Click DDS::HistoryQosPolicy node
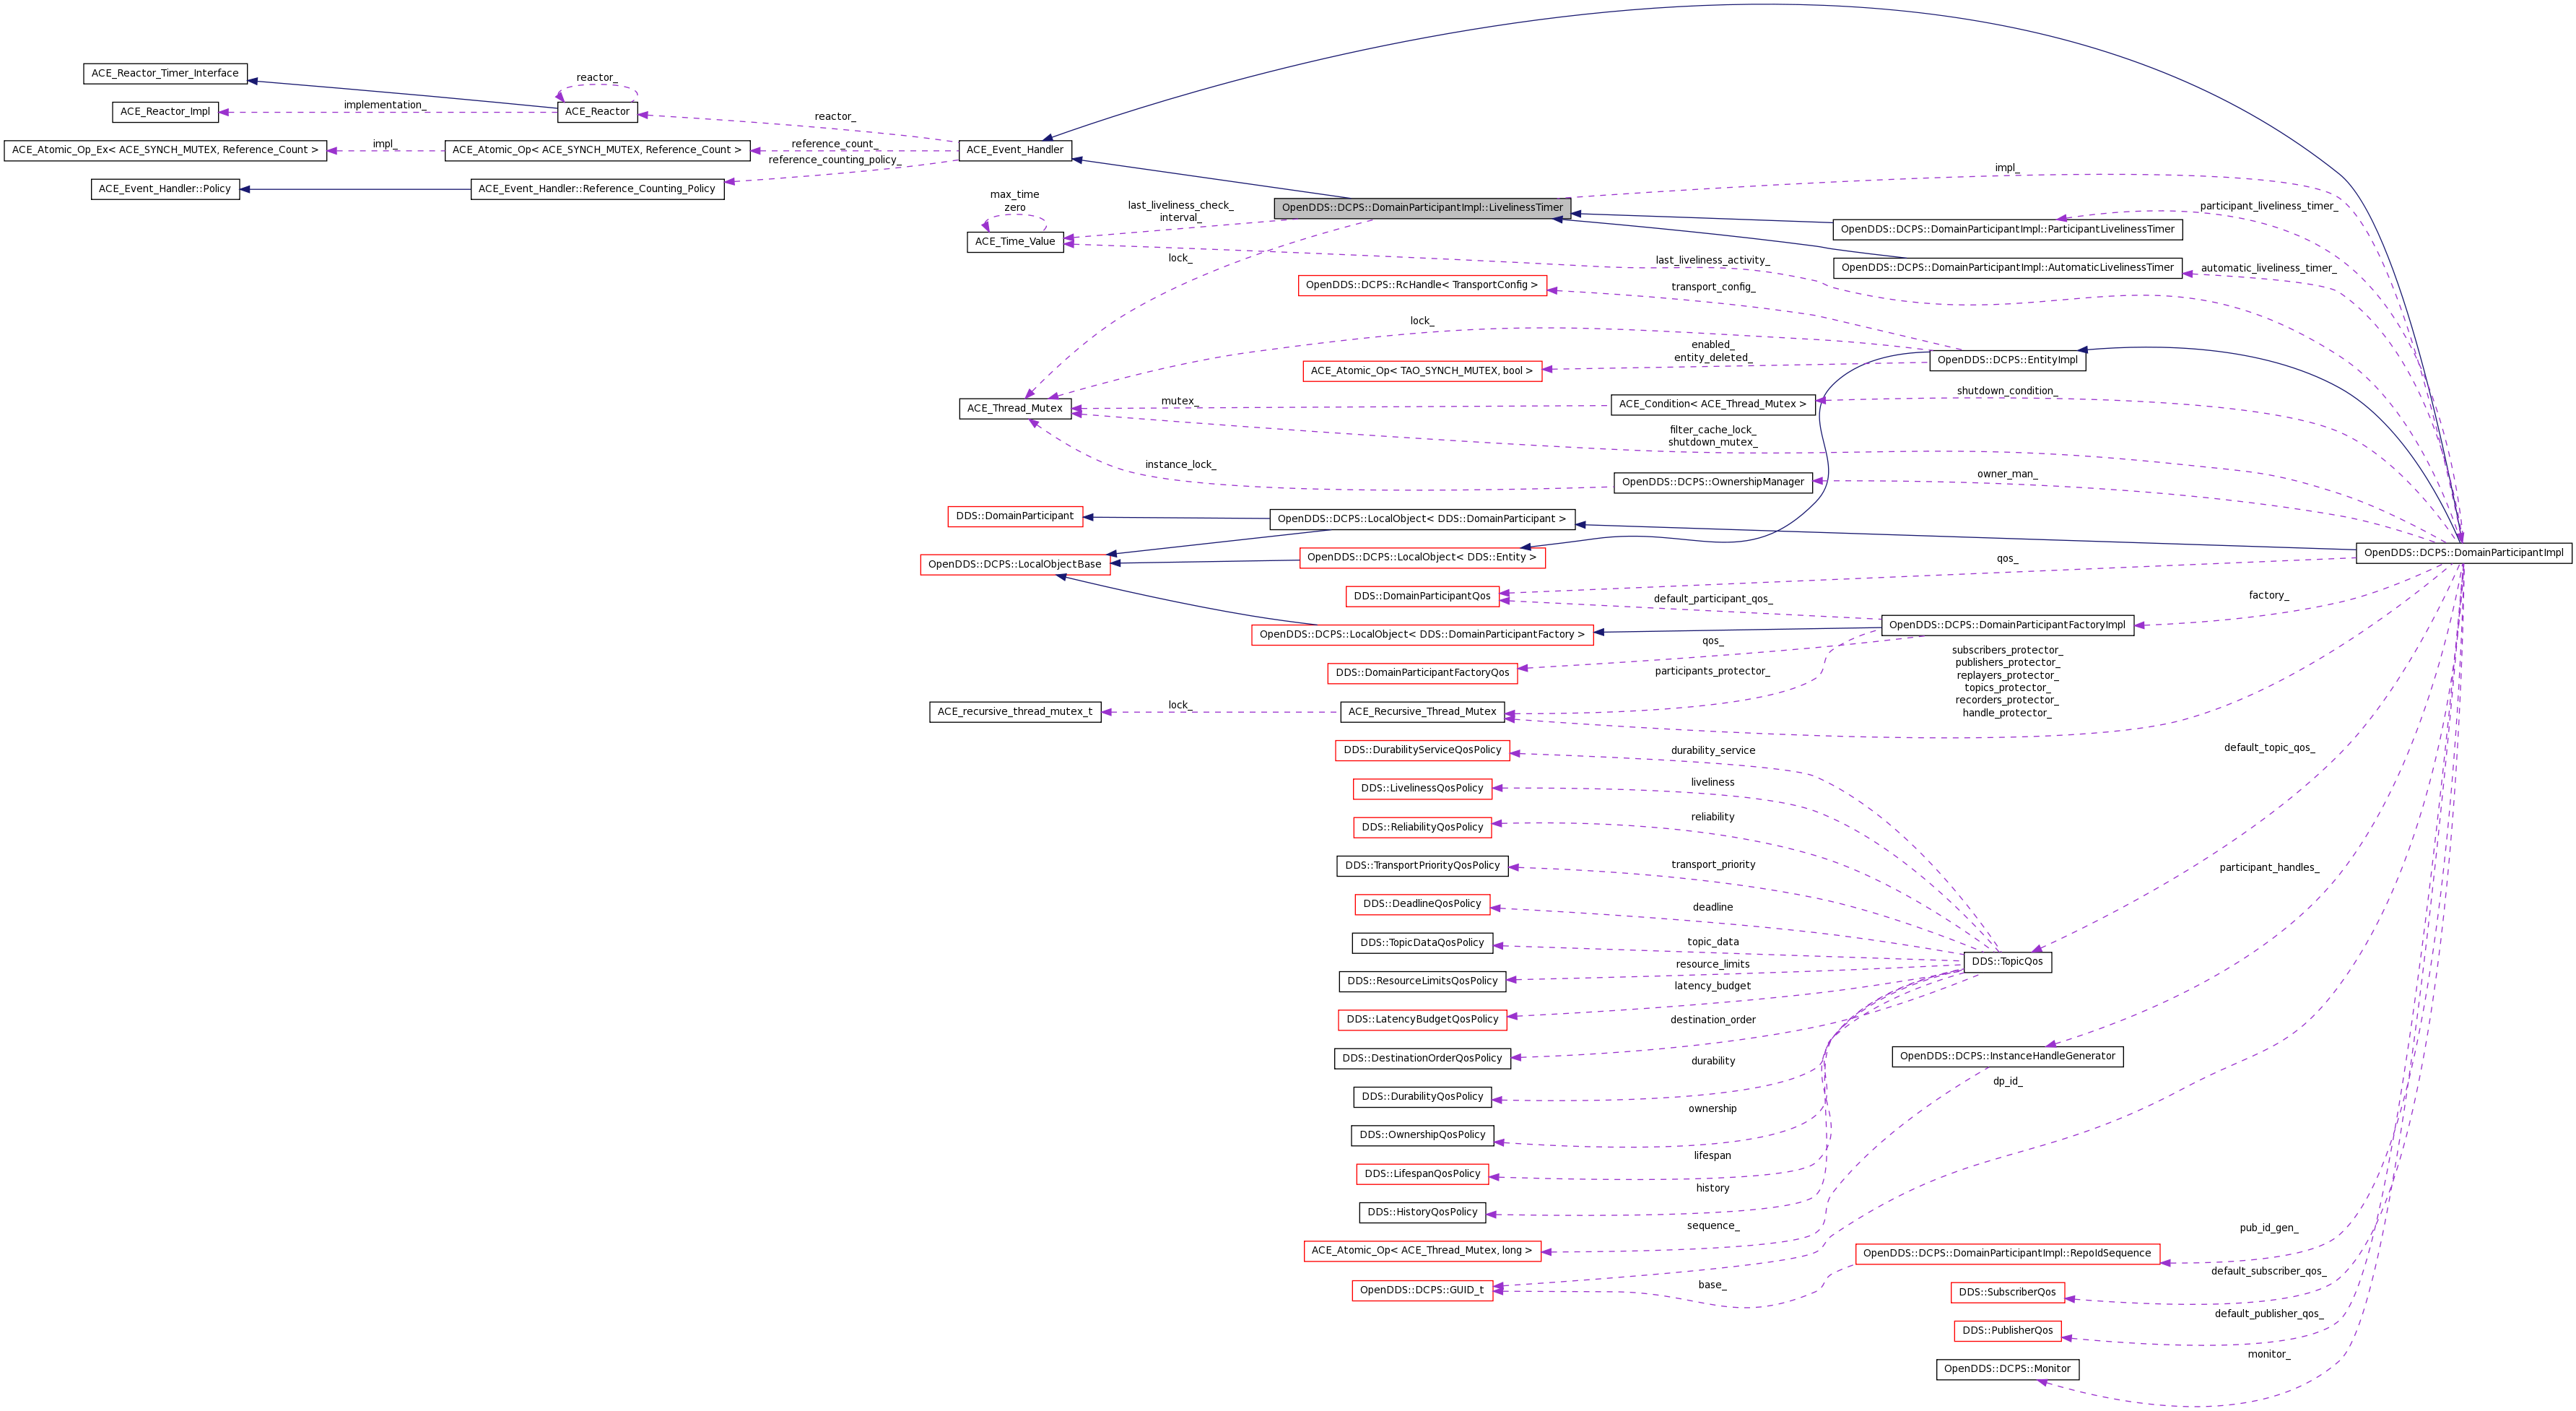2576x1411 pixels. click(1422, 1212)
